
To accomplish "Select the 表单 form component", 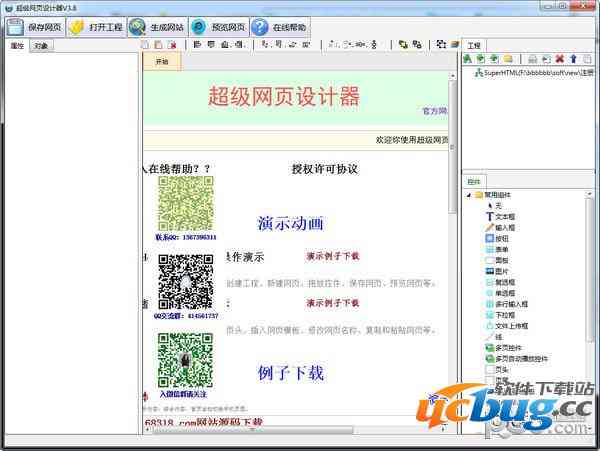I will [497, 249].
